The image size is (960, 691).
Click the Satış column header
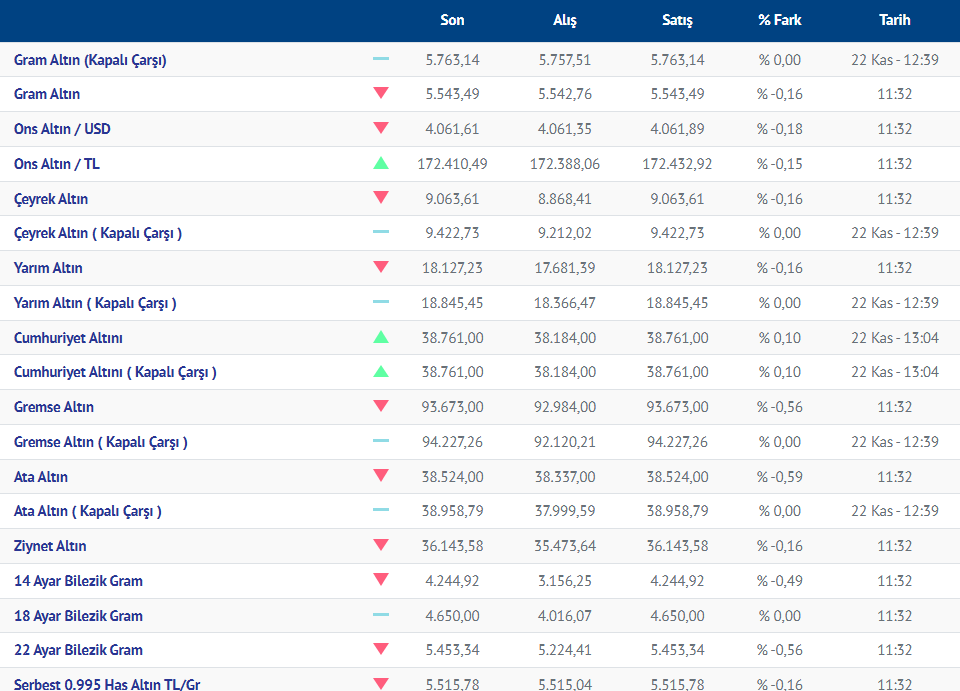coord(677,20)
